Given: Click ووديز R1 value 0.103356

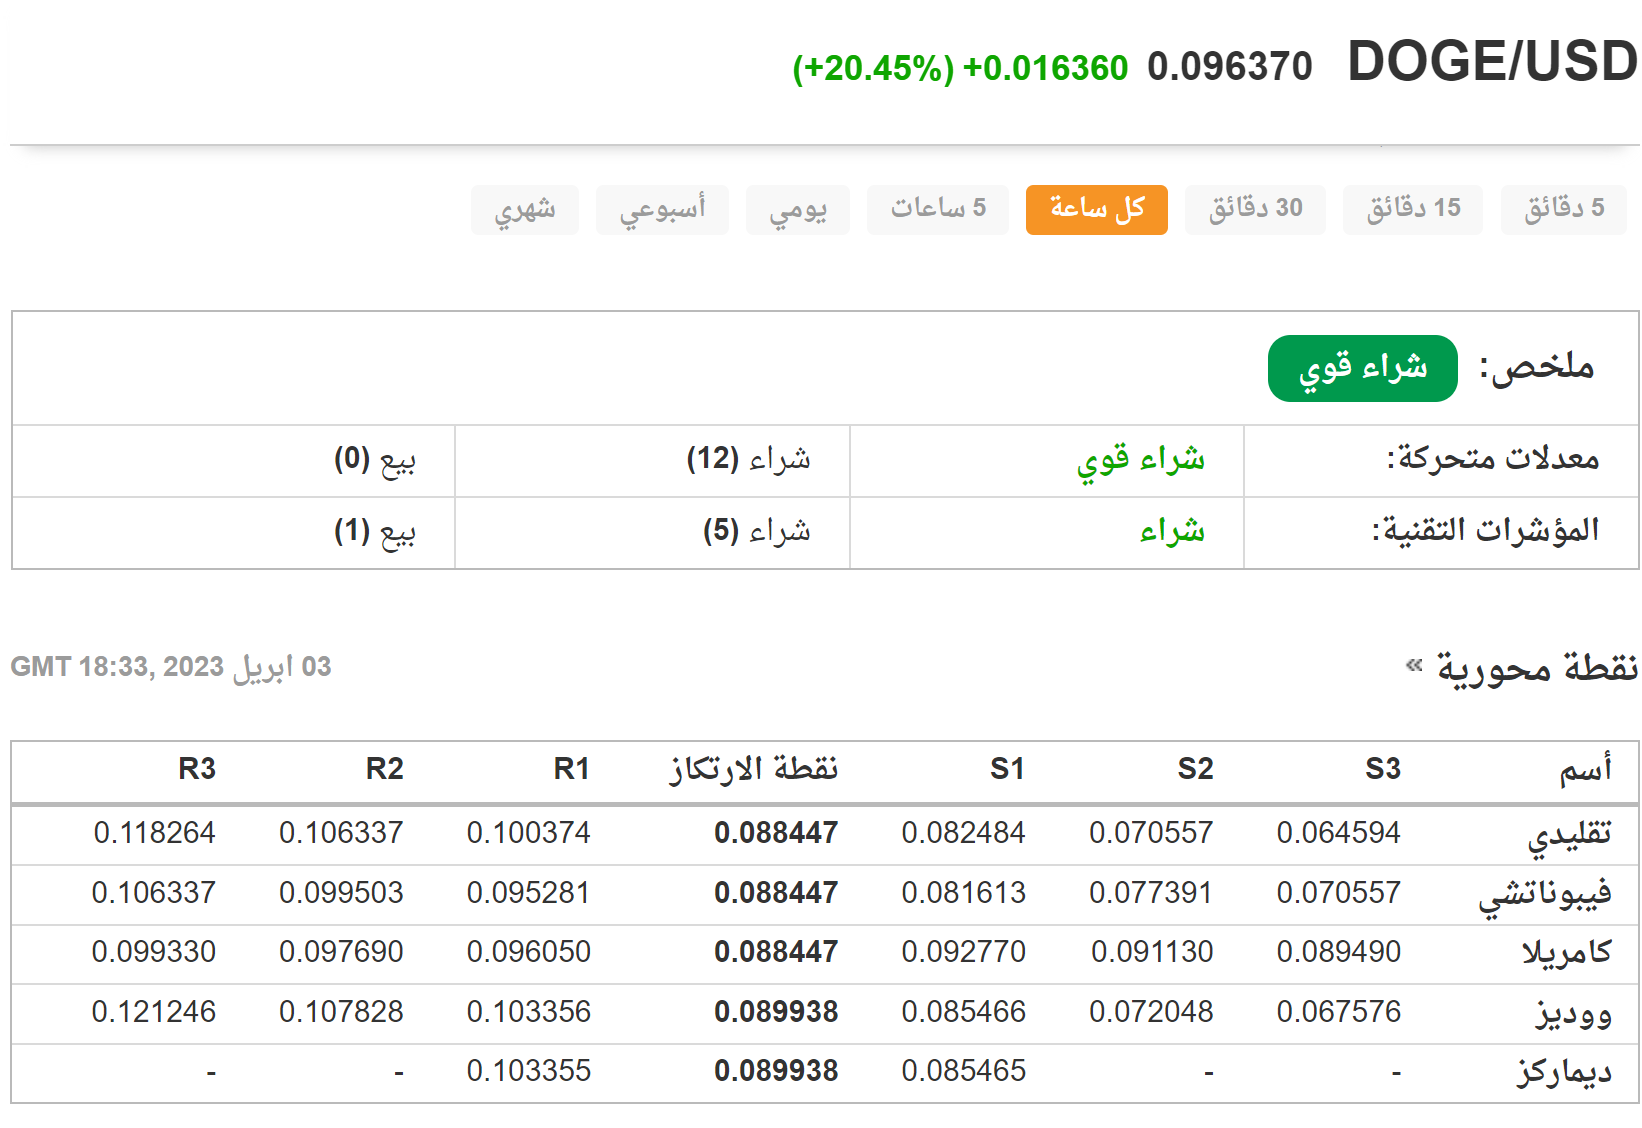Looking at the screenshot, I should 528,1012.
